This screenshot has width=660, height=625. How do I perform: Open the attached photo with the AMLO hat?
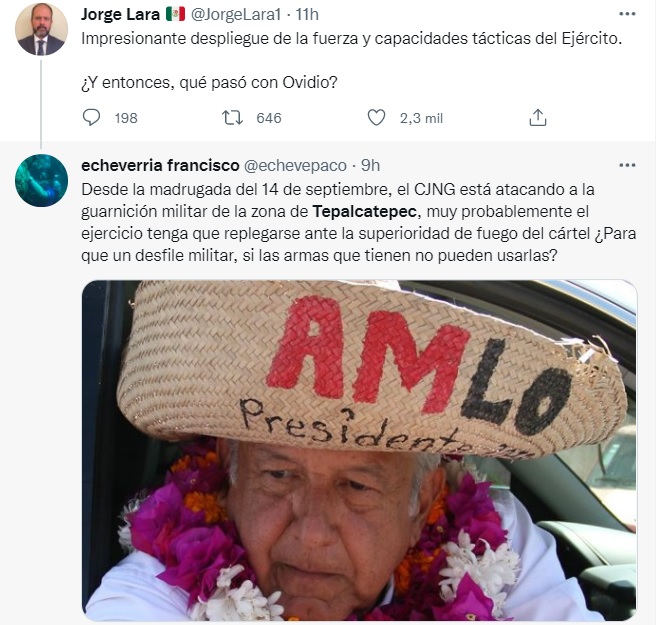[x=359, y=450]
